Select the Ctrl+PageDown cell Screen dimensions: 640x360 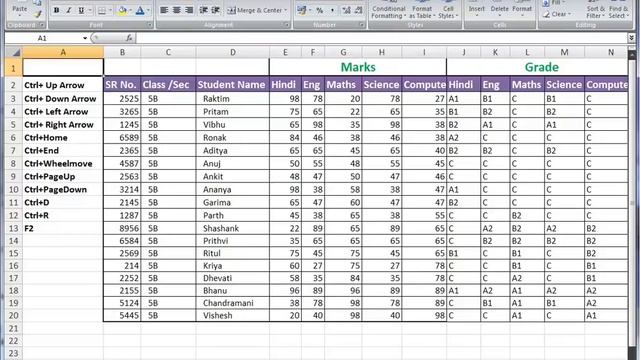click(x=63, y=189)
